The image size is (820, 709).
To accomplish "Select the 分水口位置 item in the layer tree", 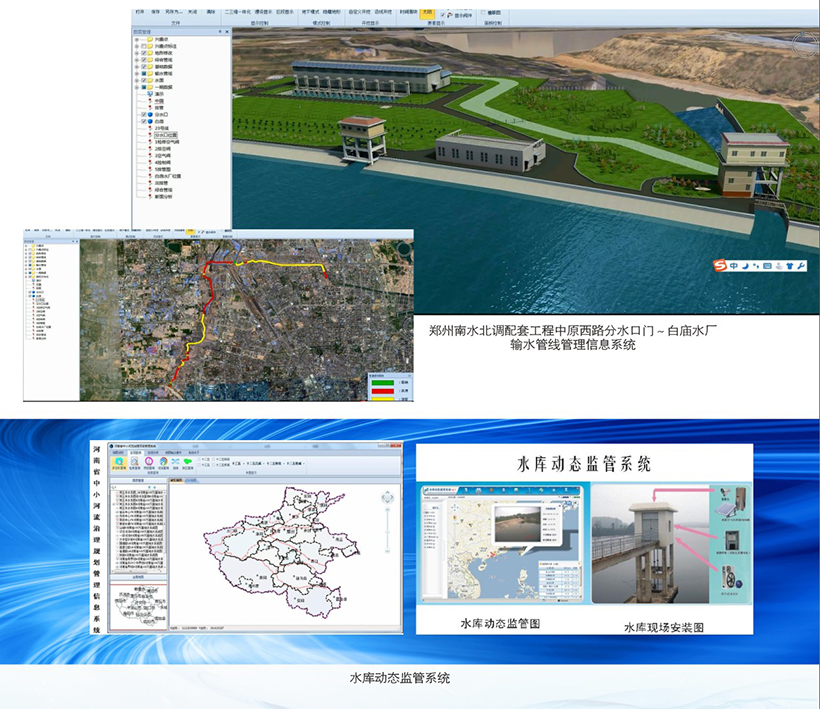I will point(167,133).
